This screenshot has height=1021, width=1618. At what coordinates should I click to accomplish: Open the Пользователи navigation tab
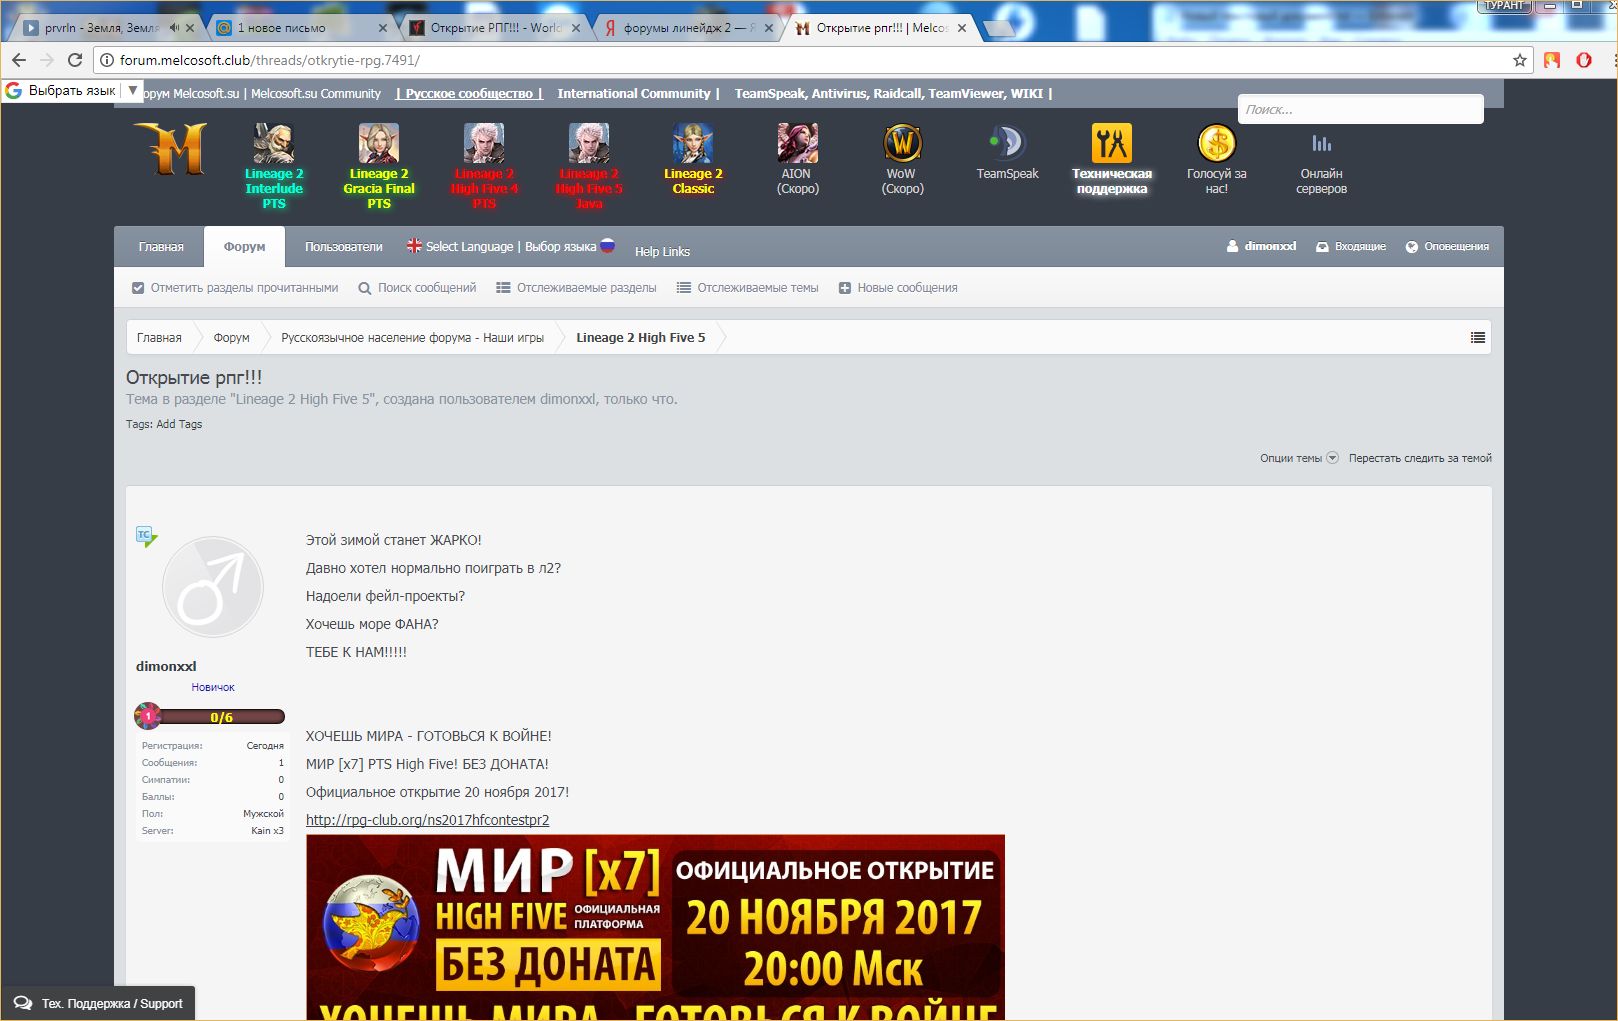(x=344, y=246)
